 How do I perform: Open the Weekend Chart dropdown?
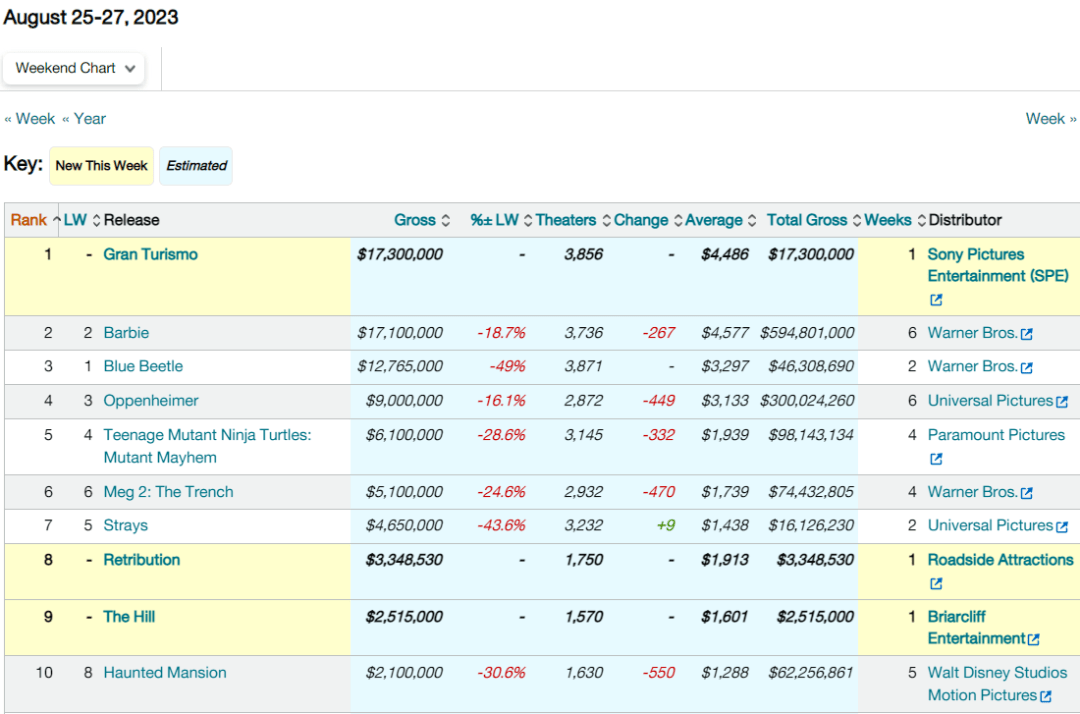(x=75, y=68)
